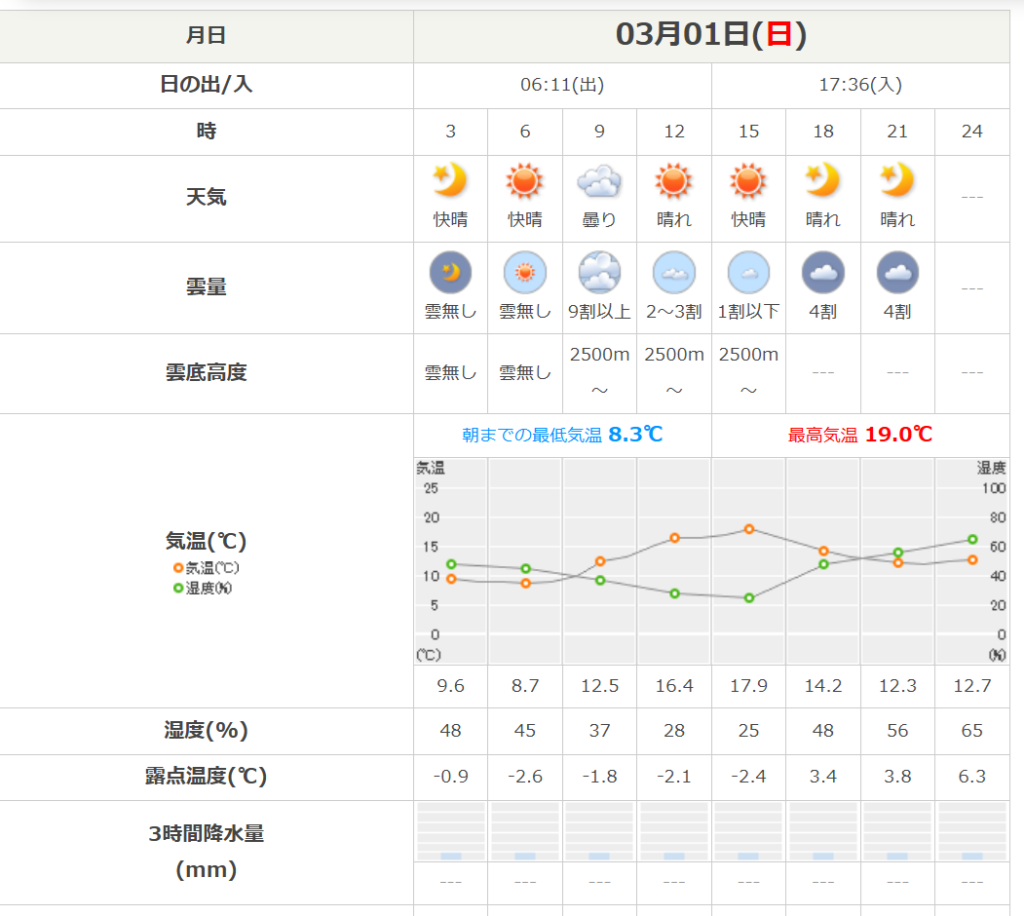The image size is (1024, 916).
Task: Click the orange temperature point at 15時 on chart
Action: (x=749, y=529)
